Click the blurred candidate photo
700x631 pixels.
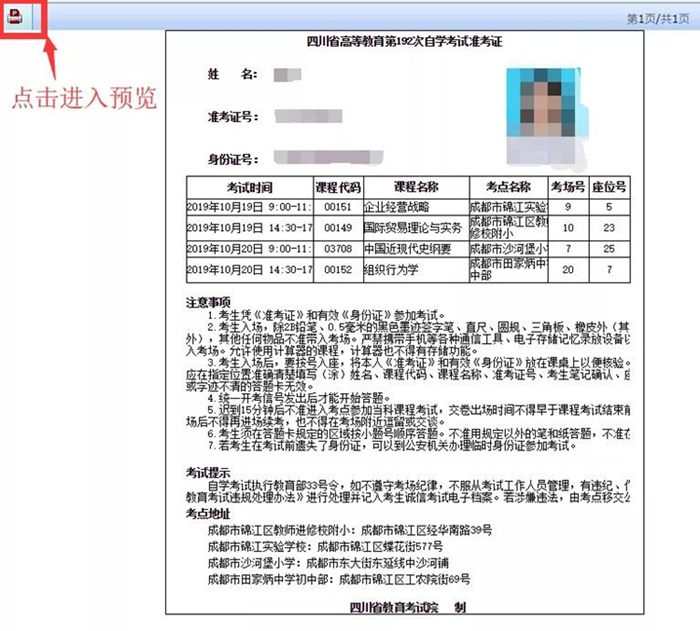(546, 119)
